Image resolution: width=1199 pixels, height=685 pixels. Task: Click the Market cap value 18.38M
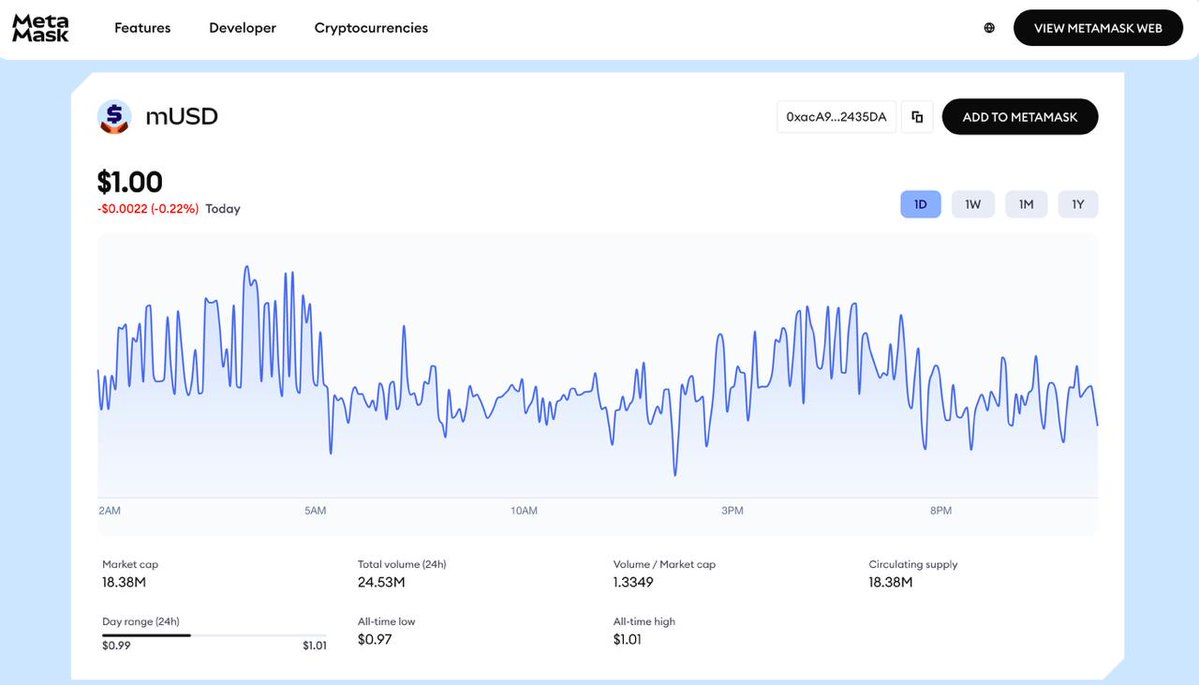click(x=124, y=582)
